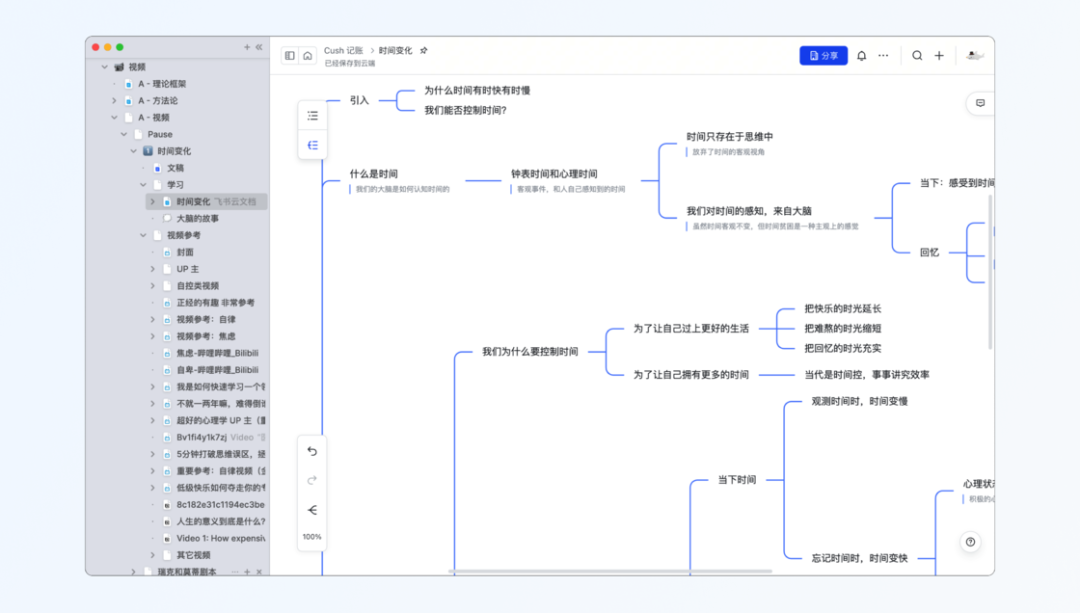The height and width of the screenshot is (613, 1080).
Task: Collapse the Pause folder
Action: [124, 134]
